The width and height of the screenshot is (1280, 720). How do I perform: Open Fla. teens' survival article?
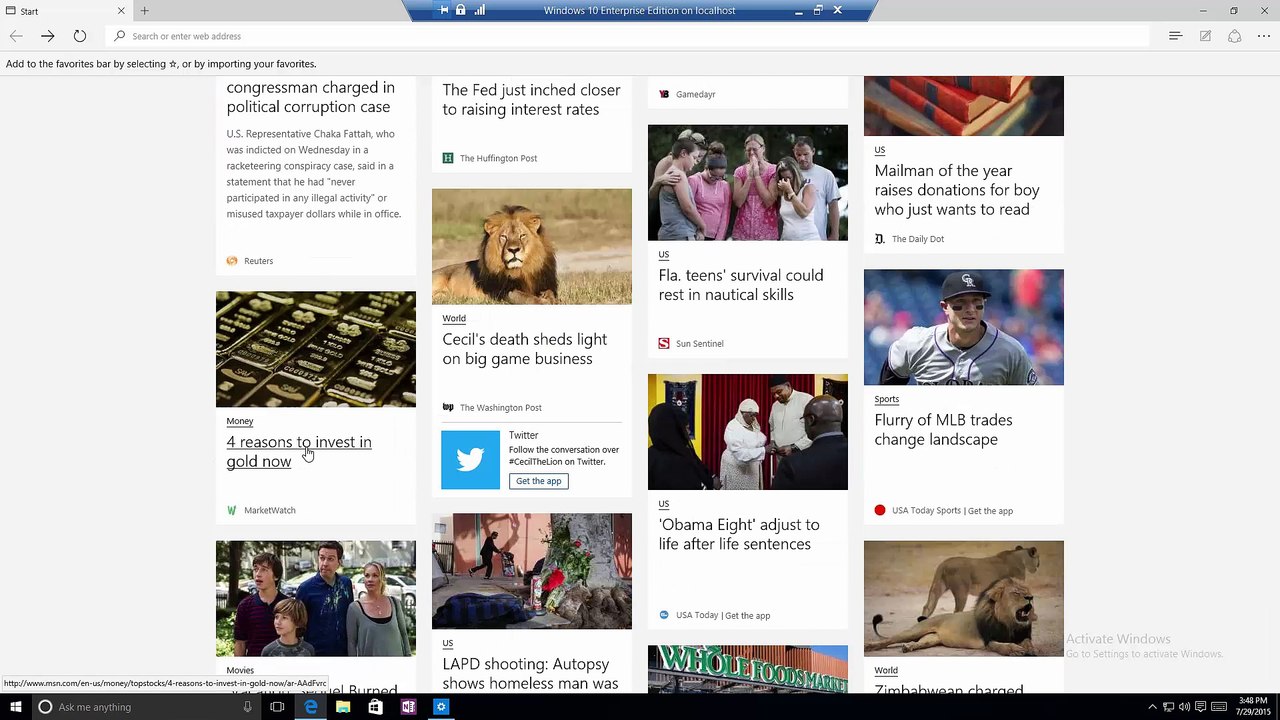[741, 285]
